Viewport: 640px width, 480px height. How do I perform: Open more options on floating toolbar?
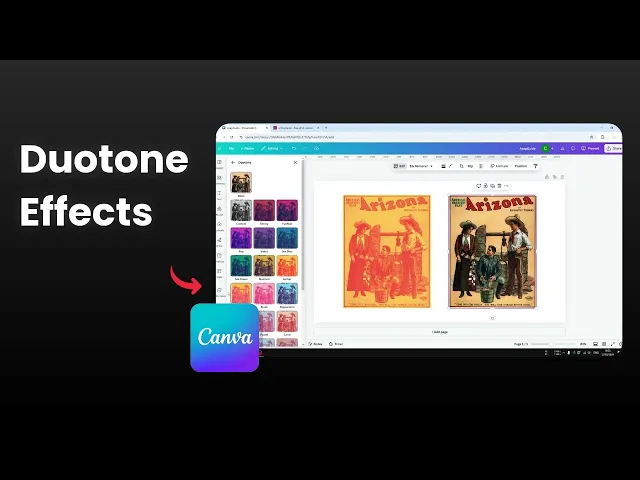506,186
